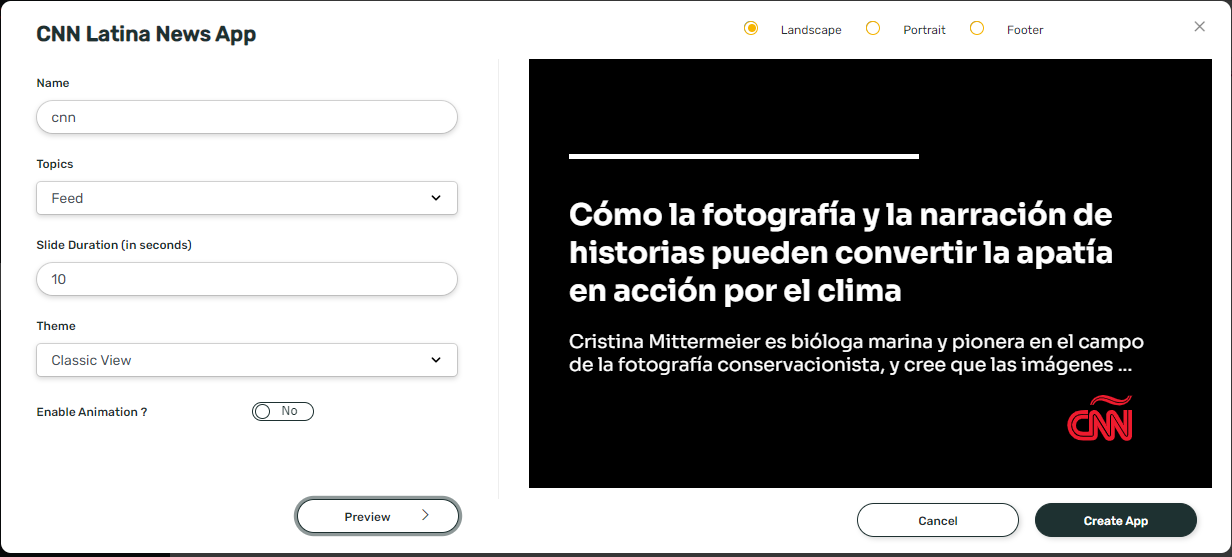Choose the Footer layout radio button
Image resolution: width=1232 pixels, height=557 pixels.
click(x=977, y=28)
